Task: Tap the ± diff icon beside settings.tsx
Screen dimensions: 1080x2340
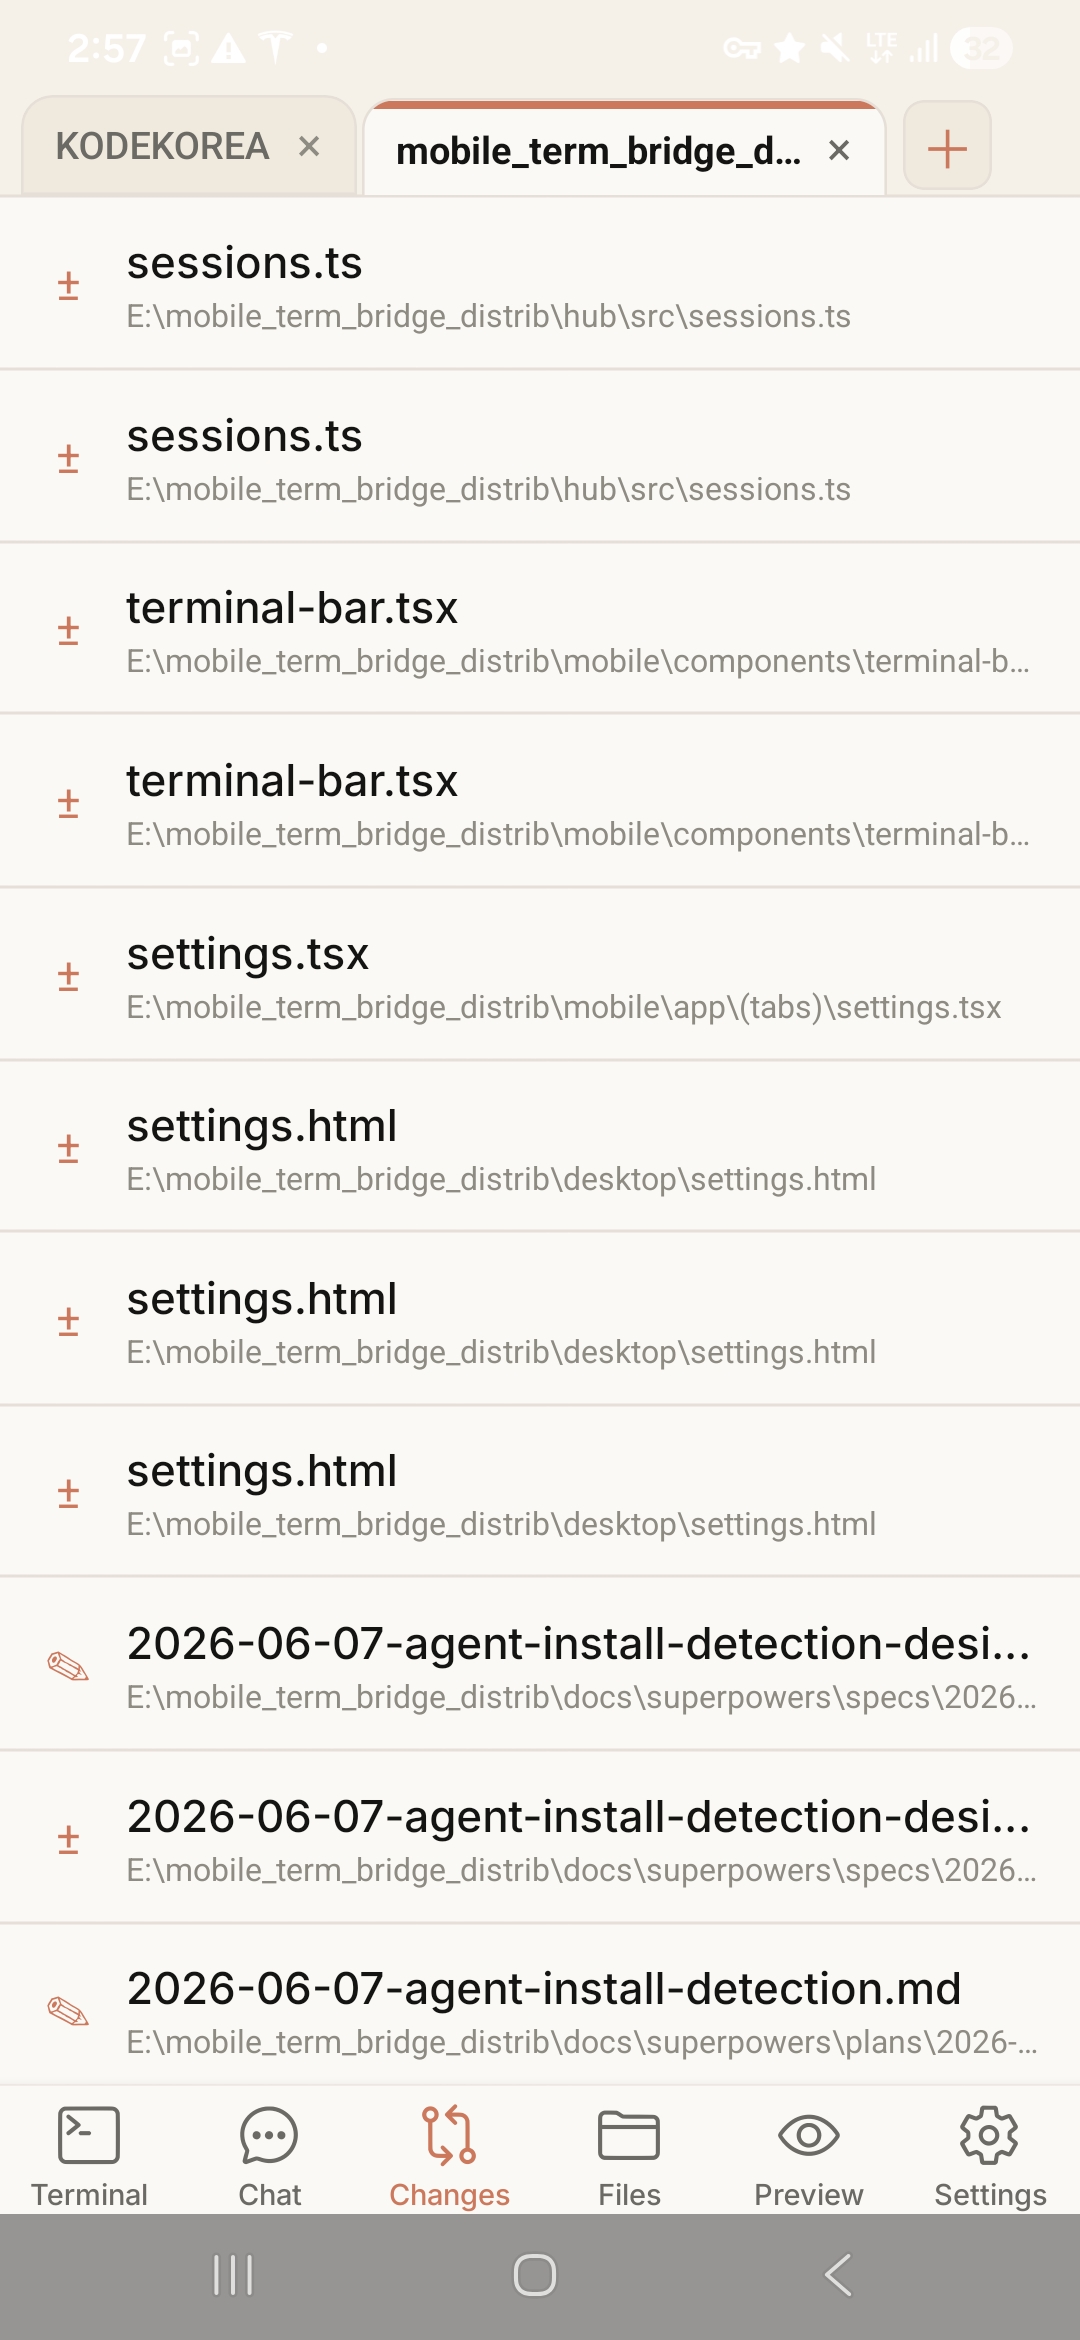Action: point(68,976)
